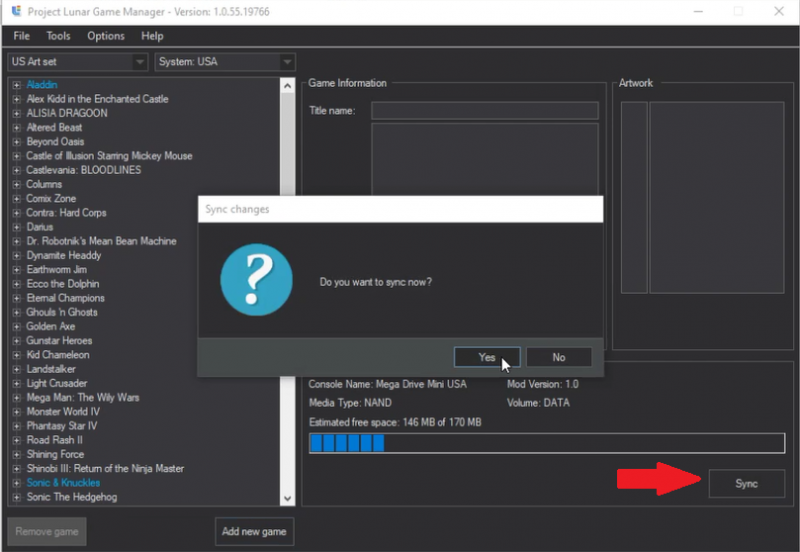Select Contra: Hard Corps in the list
The image size is (800, 552).
[66, 213]
